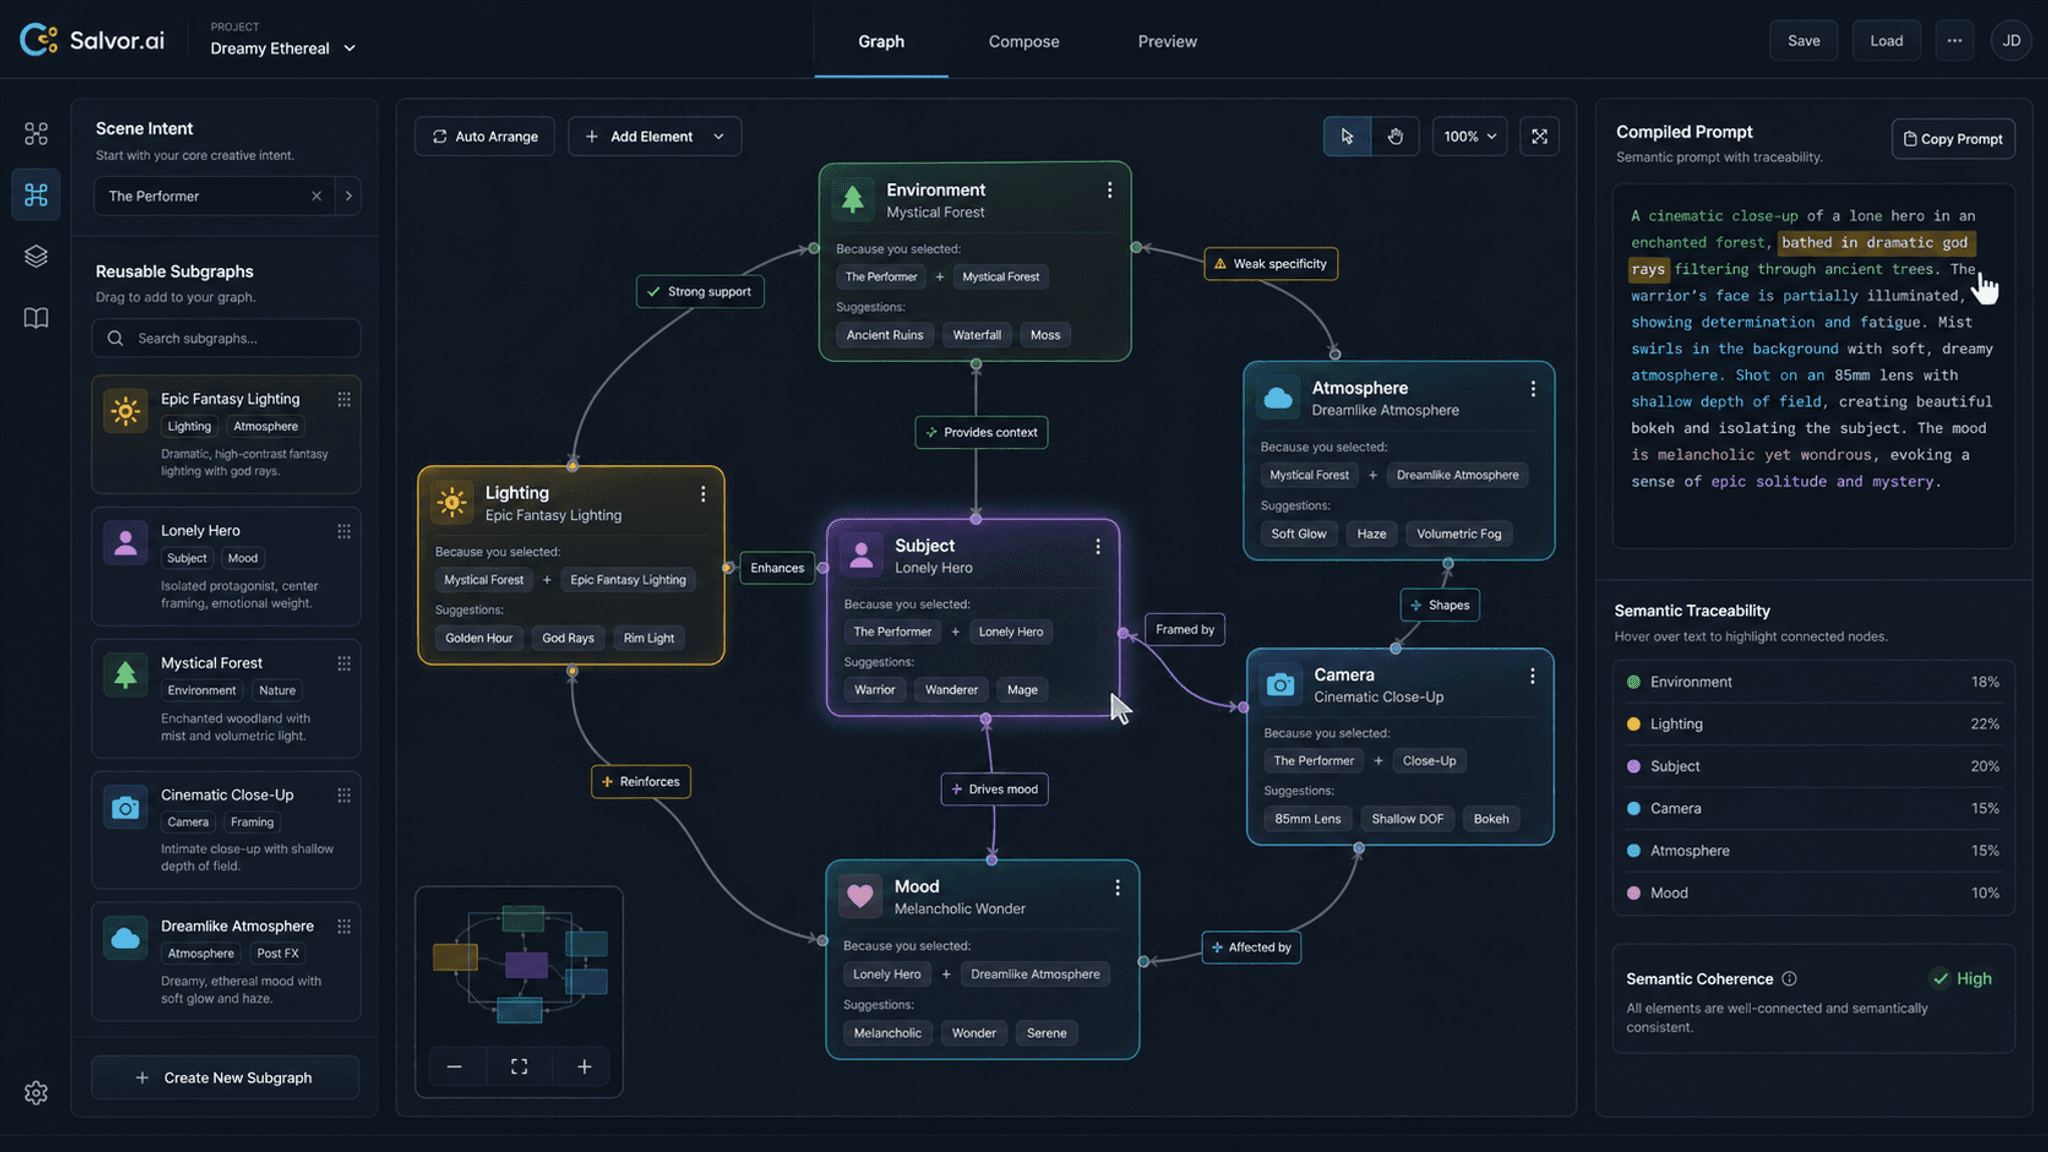Open the 100% zoom level dropdown

(1470, 136)
